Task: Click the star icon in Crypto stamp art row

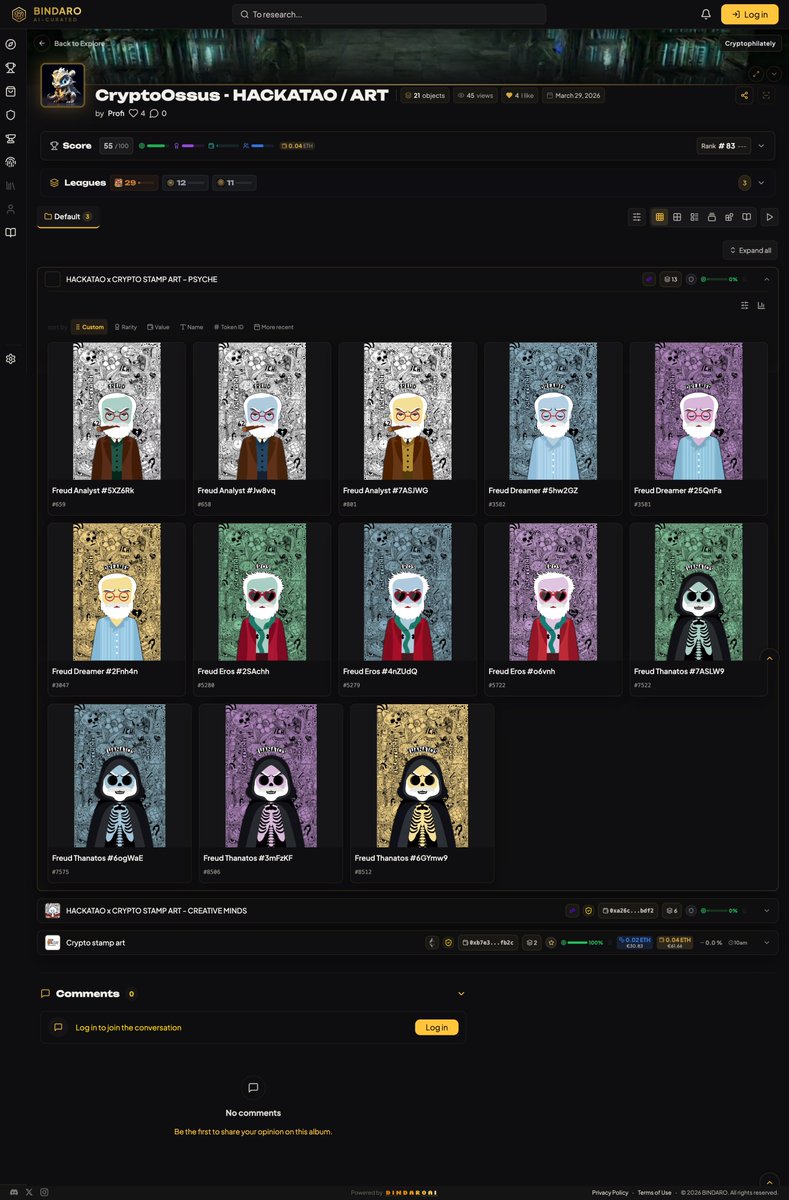Action: [550, 942]
